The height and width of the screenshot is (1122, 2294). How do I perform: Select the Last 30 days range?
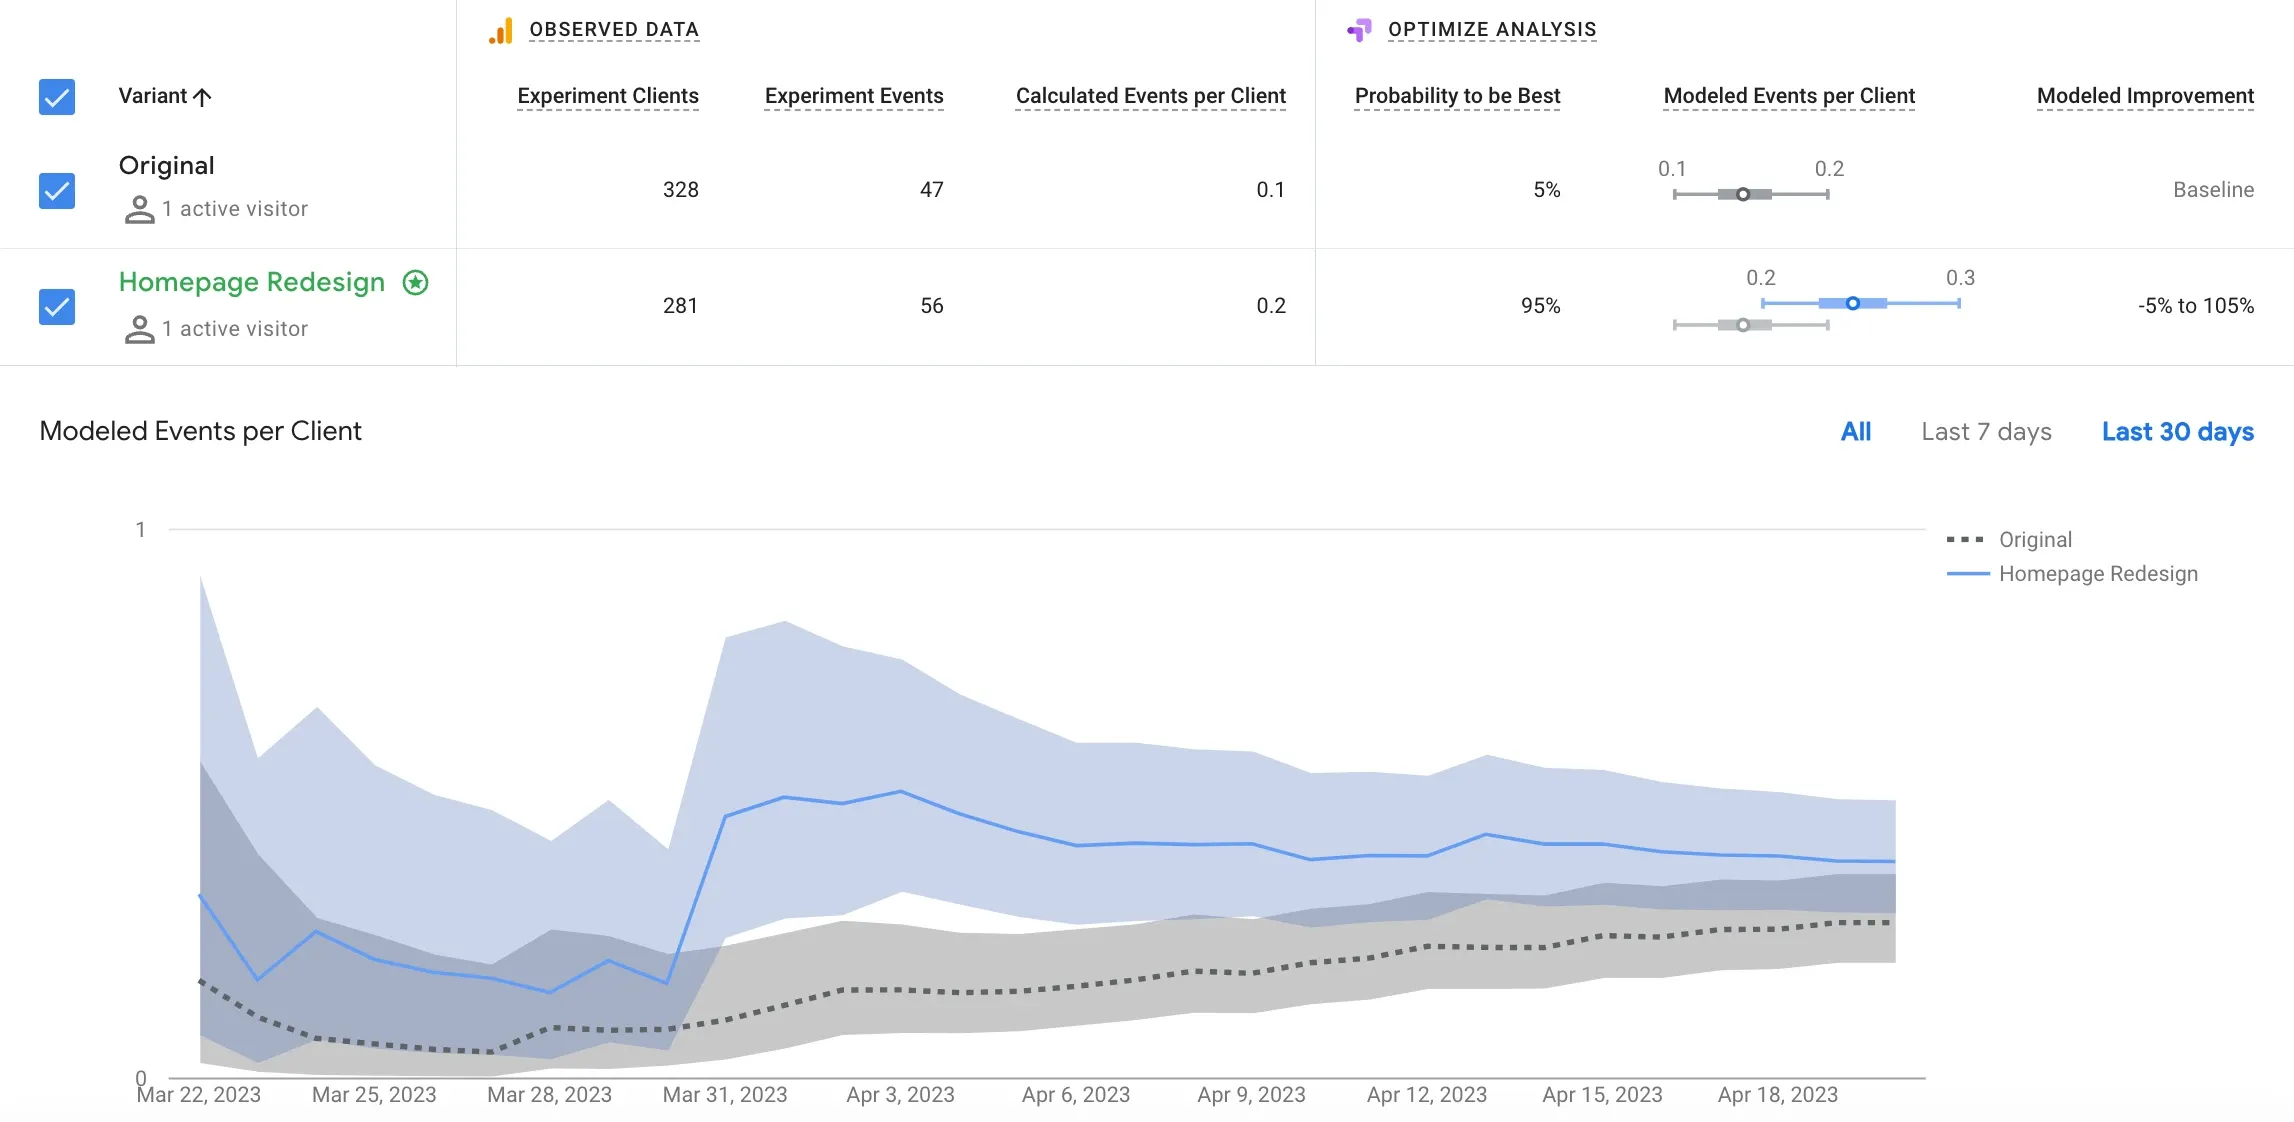click(2177, 432)
